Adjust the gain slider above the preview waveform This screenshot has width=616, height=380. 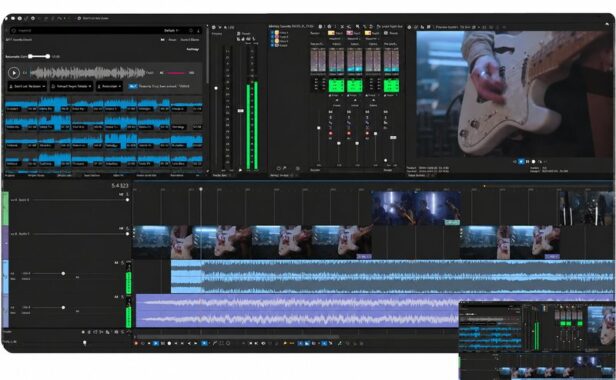click(x=39, y=57)
